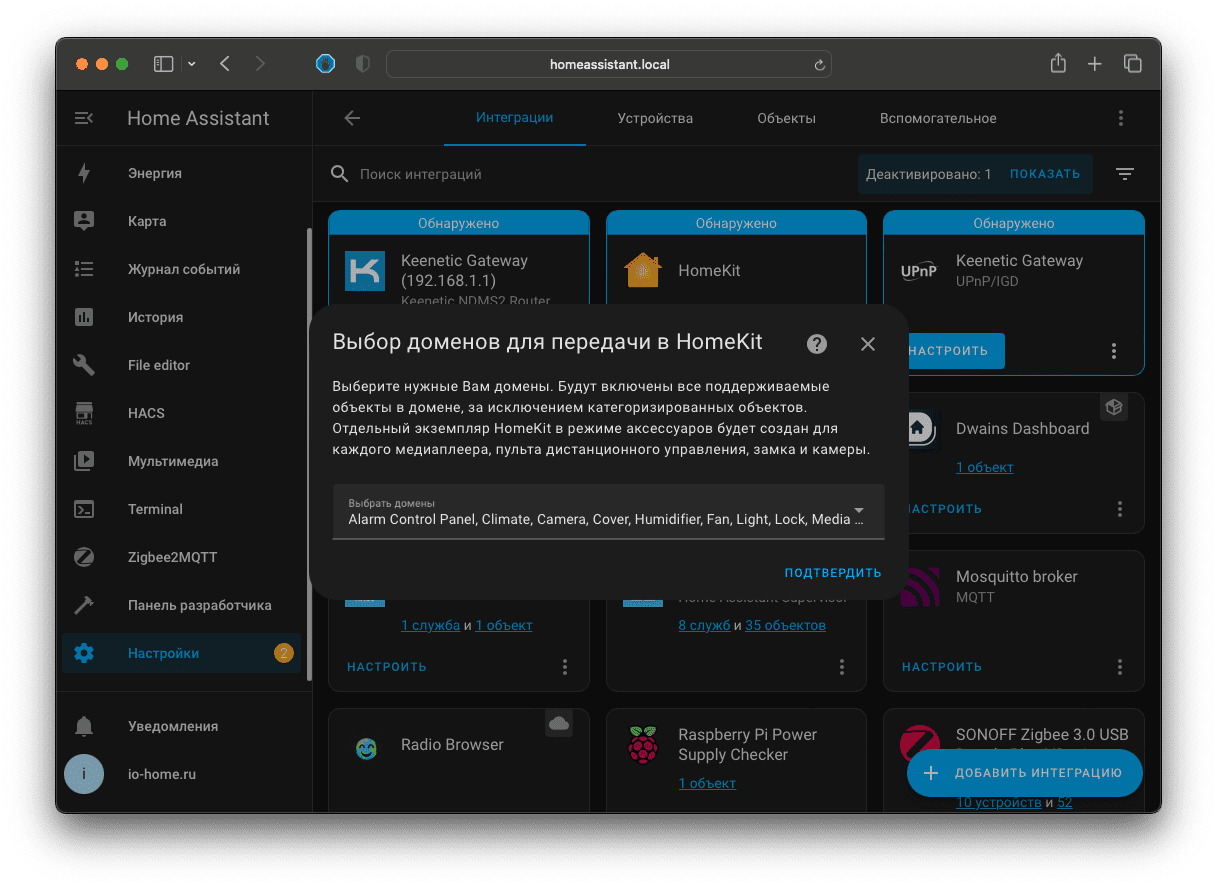Open История in the sidebar

(x=181, y=317)
